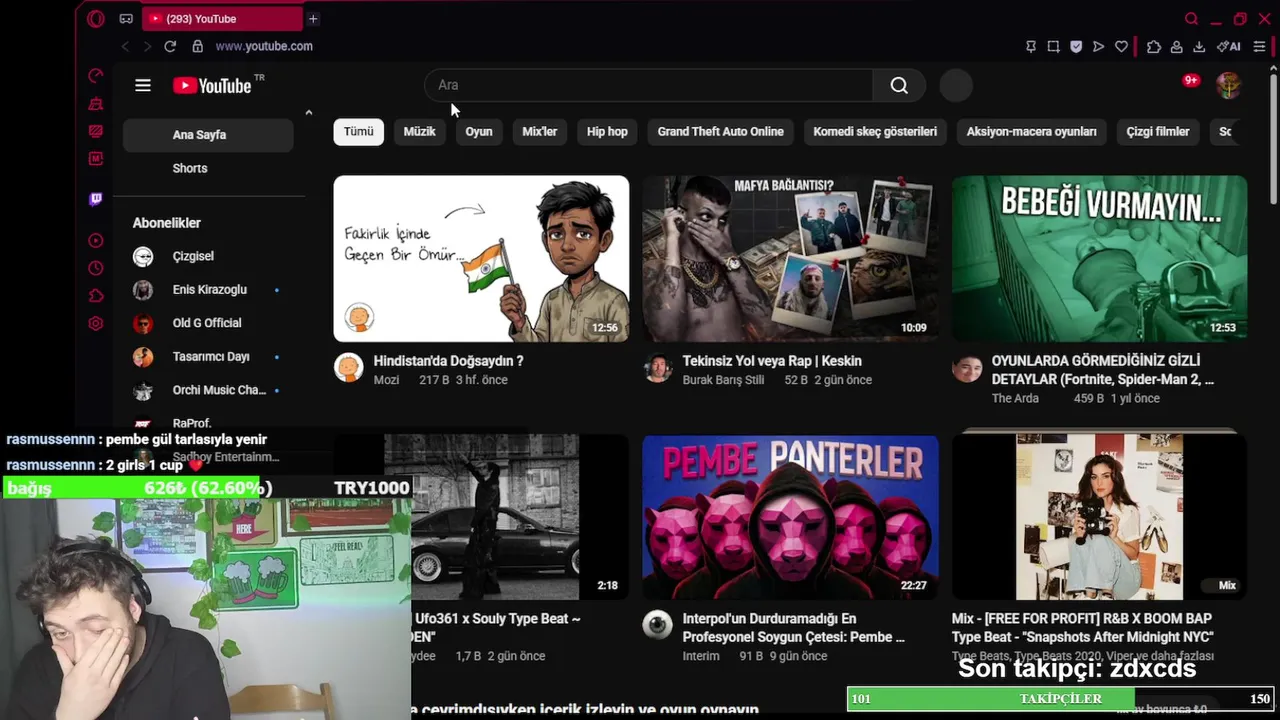Select the Mix'ler filter chip
1280x720 pixels.
click(x=540, y=132)
